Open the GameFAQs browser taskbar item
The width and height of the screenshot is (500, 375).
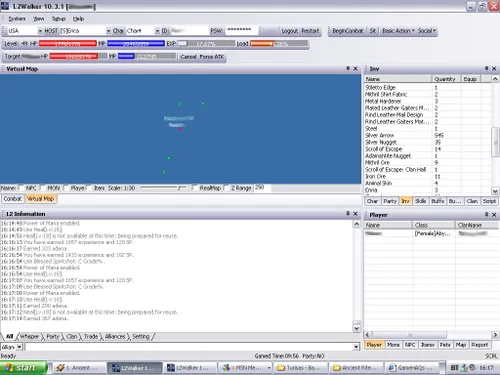click(x=411, y=368)
